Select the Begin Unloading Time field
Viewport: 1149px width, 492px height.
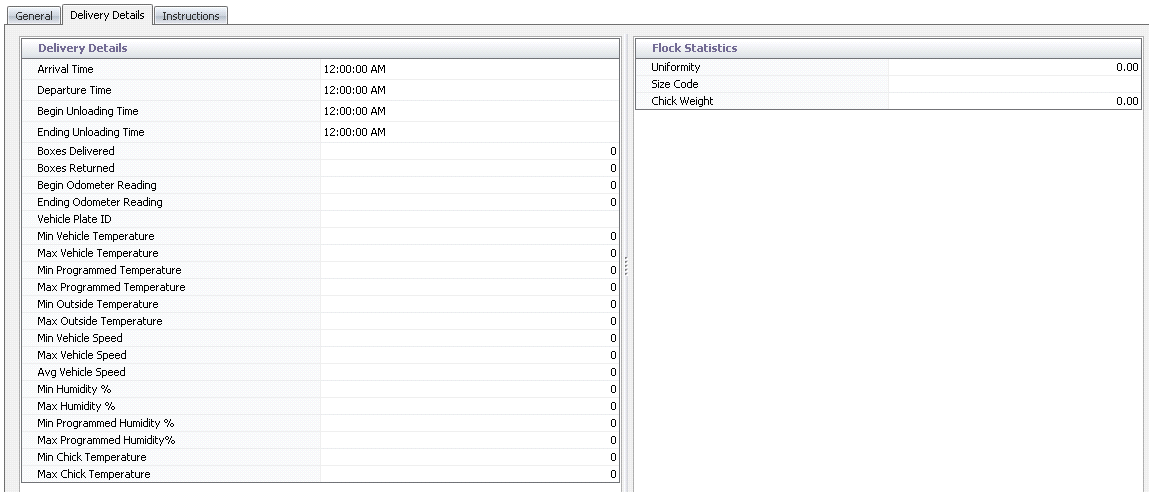click(x=469, y=112)
